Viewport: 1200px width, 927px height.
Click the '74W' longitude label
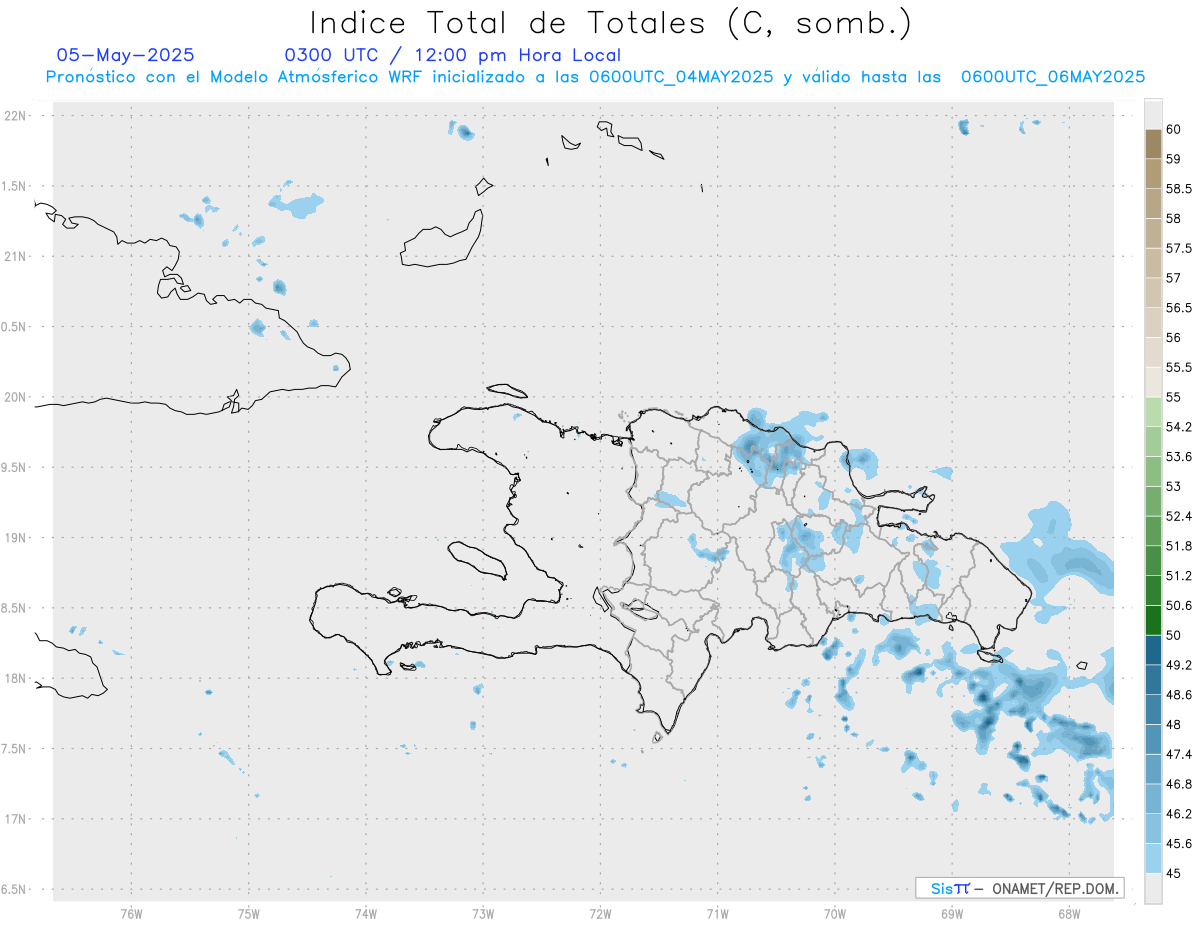(366, 914)
